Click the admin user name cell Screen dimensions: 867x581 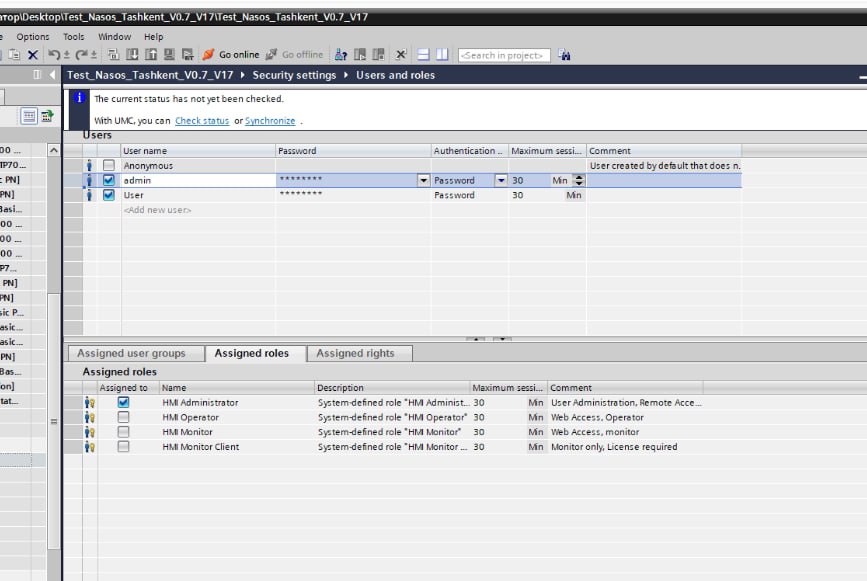[198, 180]
